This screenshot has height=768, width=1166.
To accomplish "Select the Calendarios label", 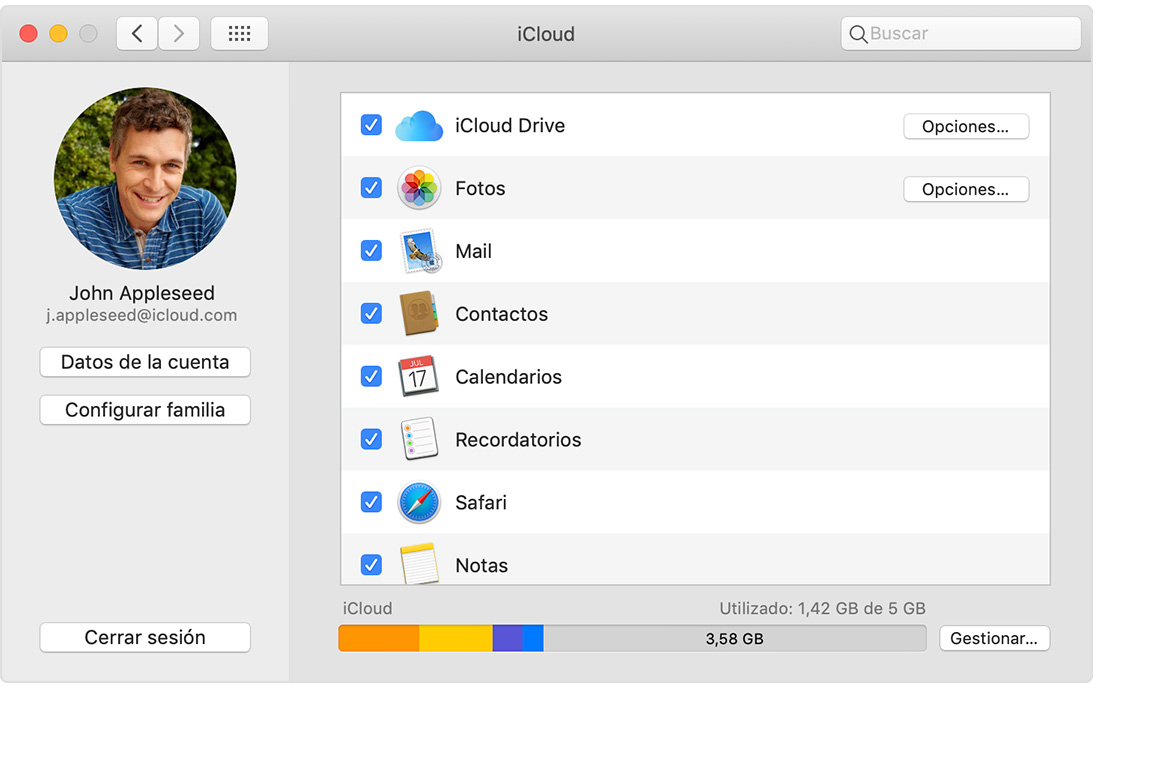I will pos(509,377).
